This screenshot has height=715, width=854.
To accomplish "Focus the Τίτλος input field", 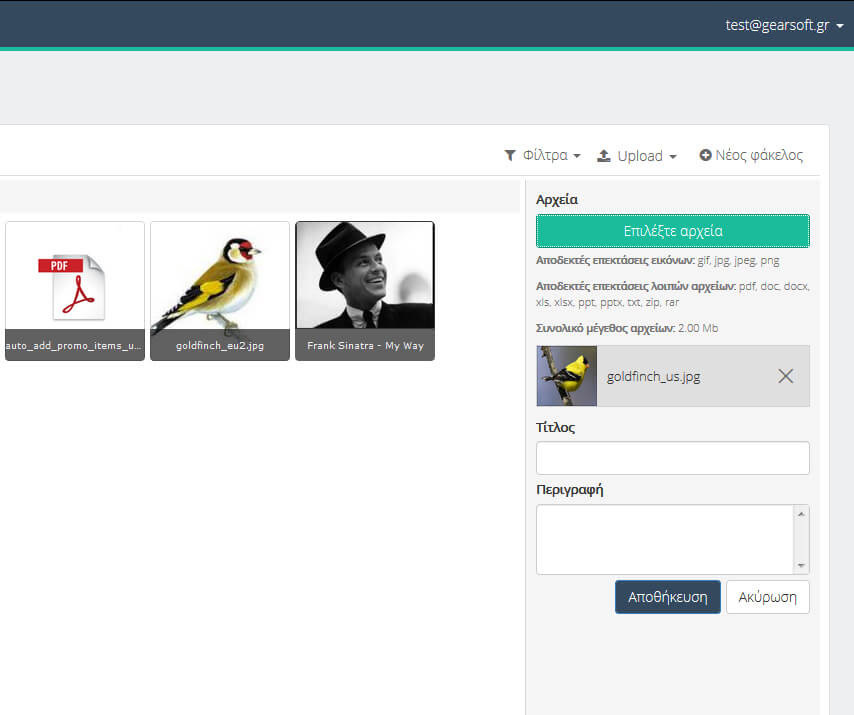I will coord(673,458).
